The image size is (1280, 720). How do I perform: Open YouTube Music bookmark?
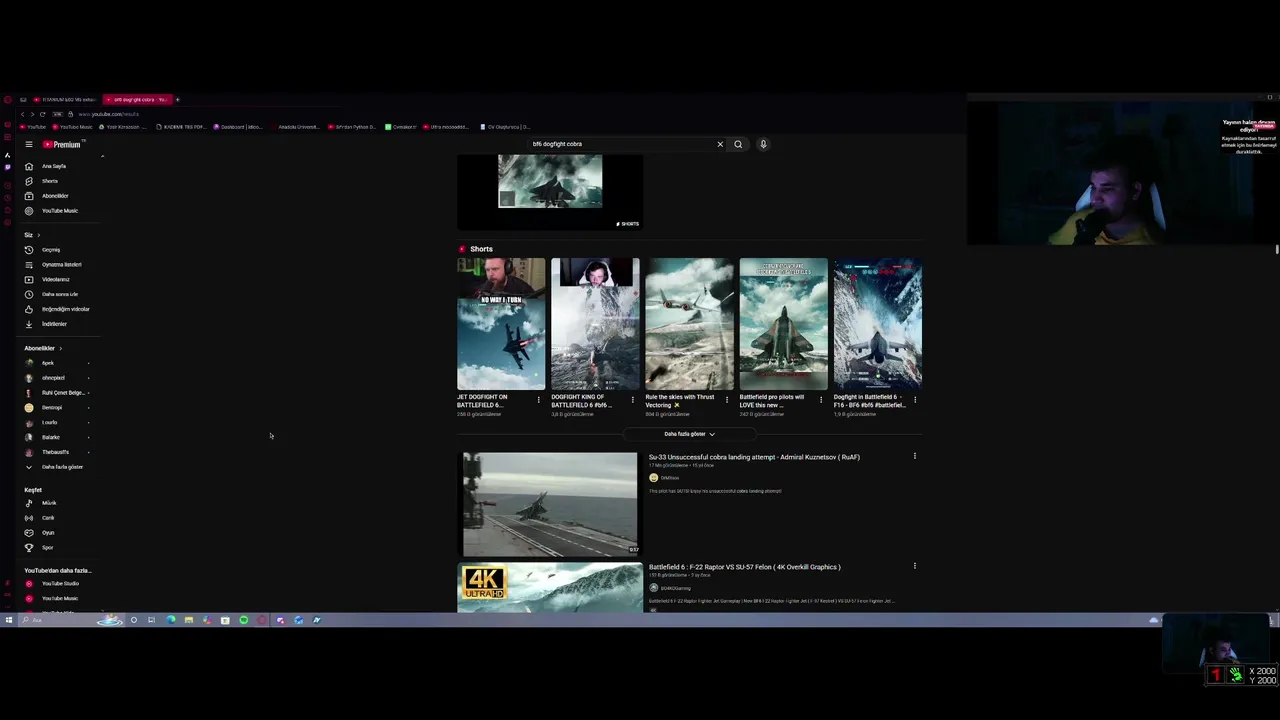(x=71, y=127)
